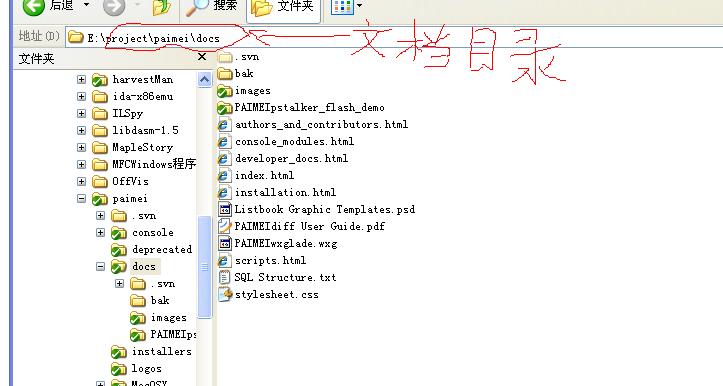Image resolution: width=723 pixels, height=386 pixels.
Task: Click the green Back arrow button
Action: pyautogui.click(x=34, y=6)
